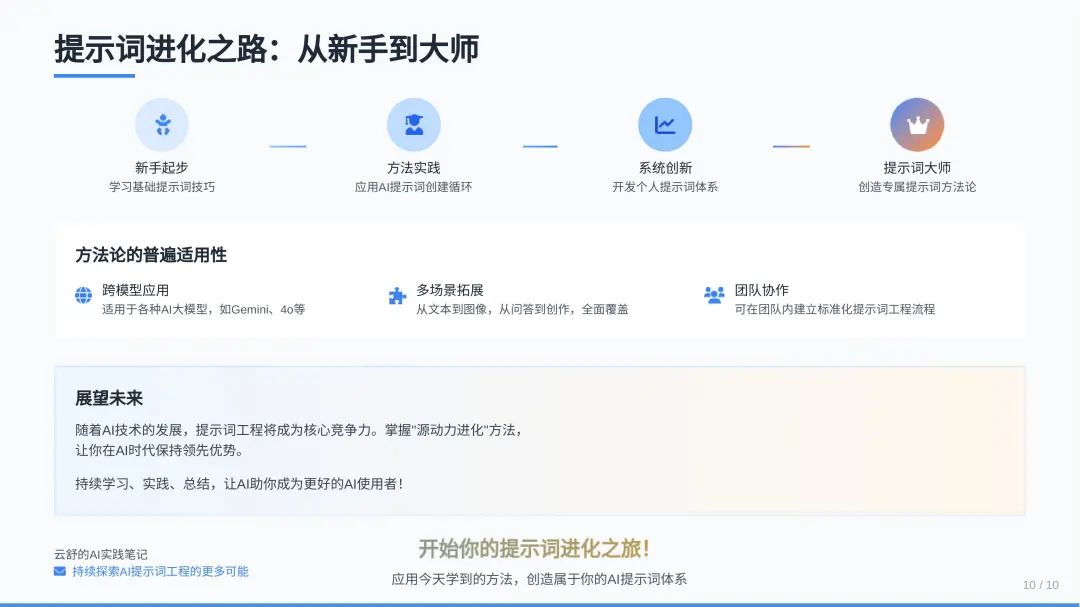
Task: Click the group icon beside 团队协作
Action: [714, 296]
